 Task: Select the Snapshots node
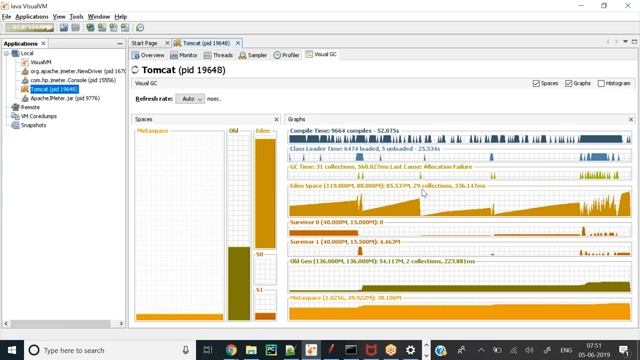pyautogui.click(x=33, y=125)
